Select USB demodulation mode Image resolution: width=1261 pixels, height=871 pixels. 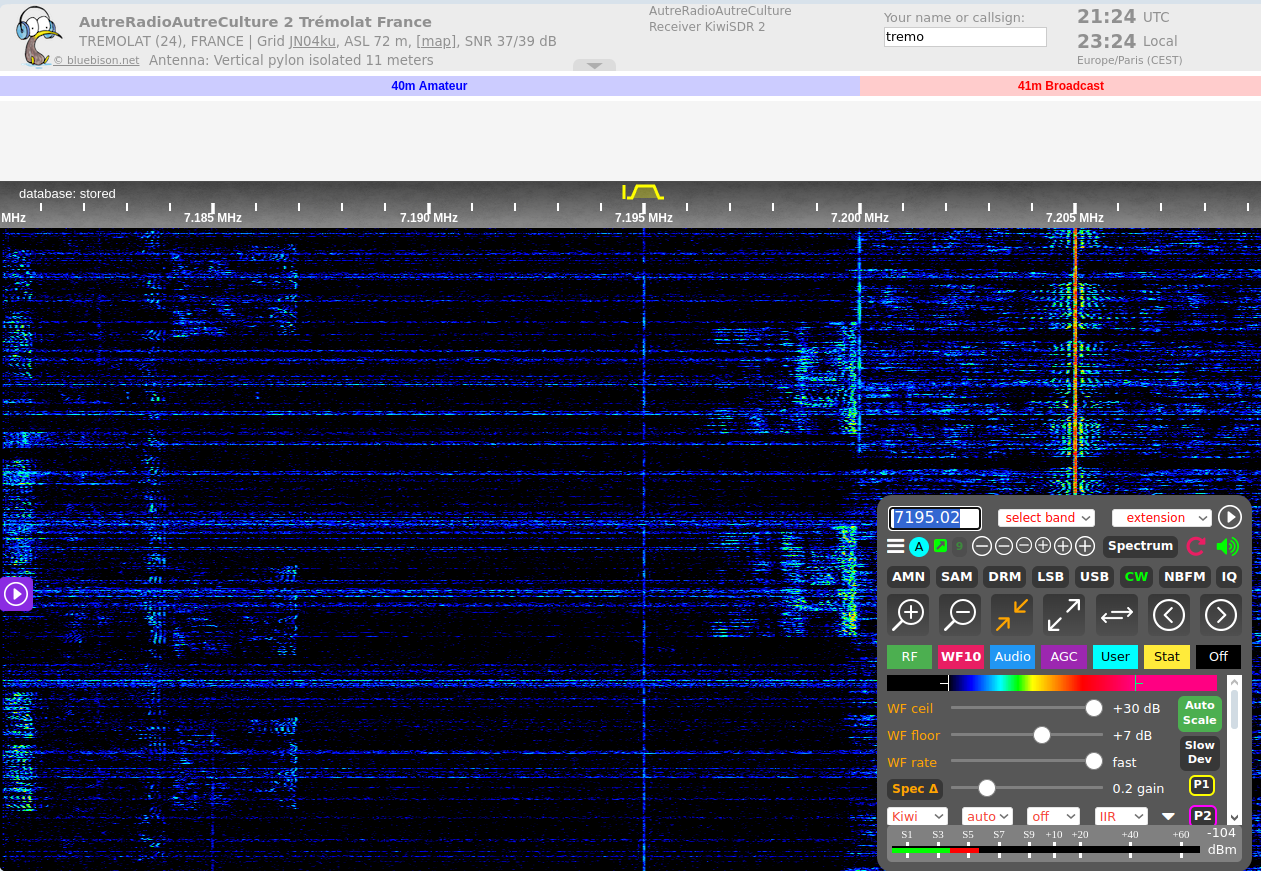point(1094,577)
